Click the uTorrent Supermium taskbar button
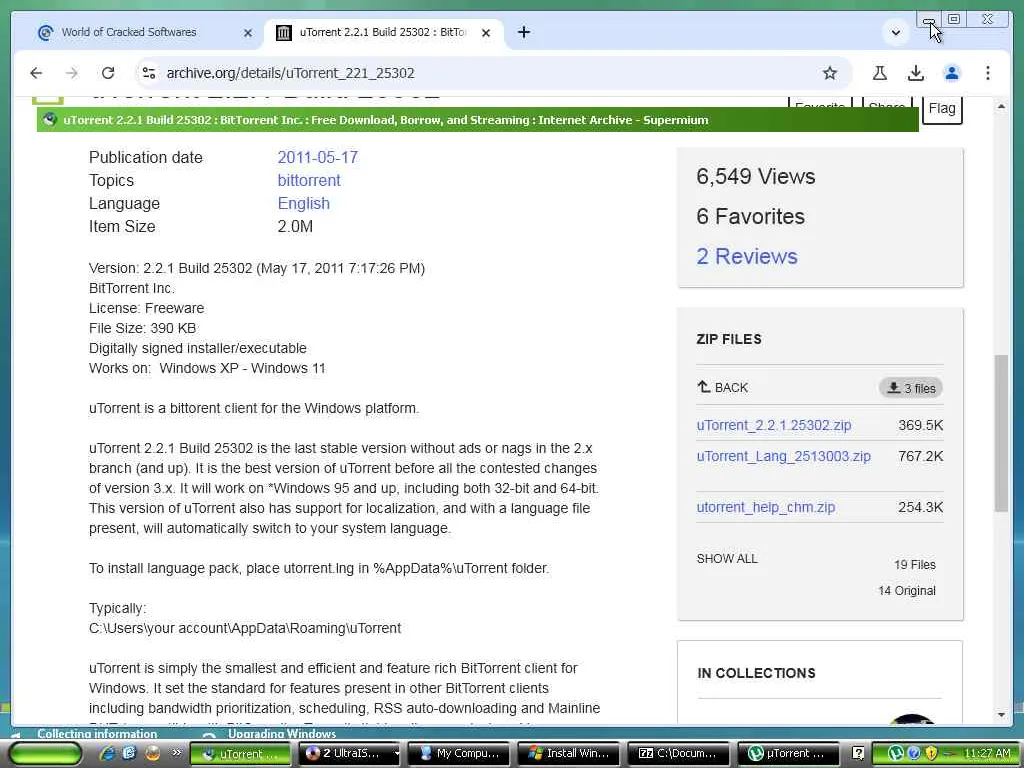The width and height of the screenshot is (1024, 768). coord(240,754)
